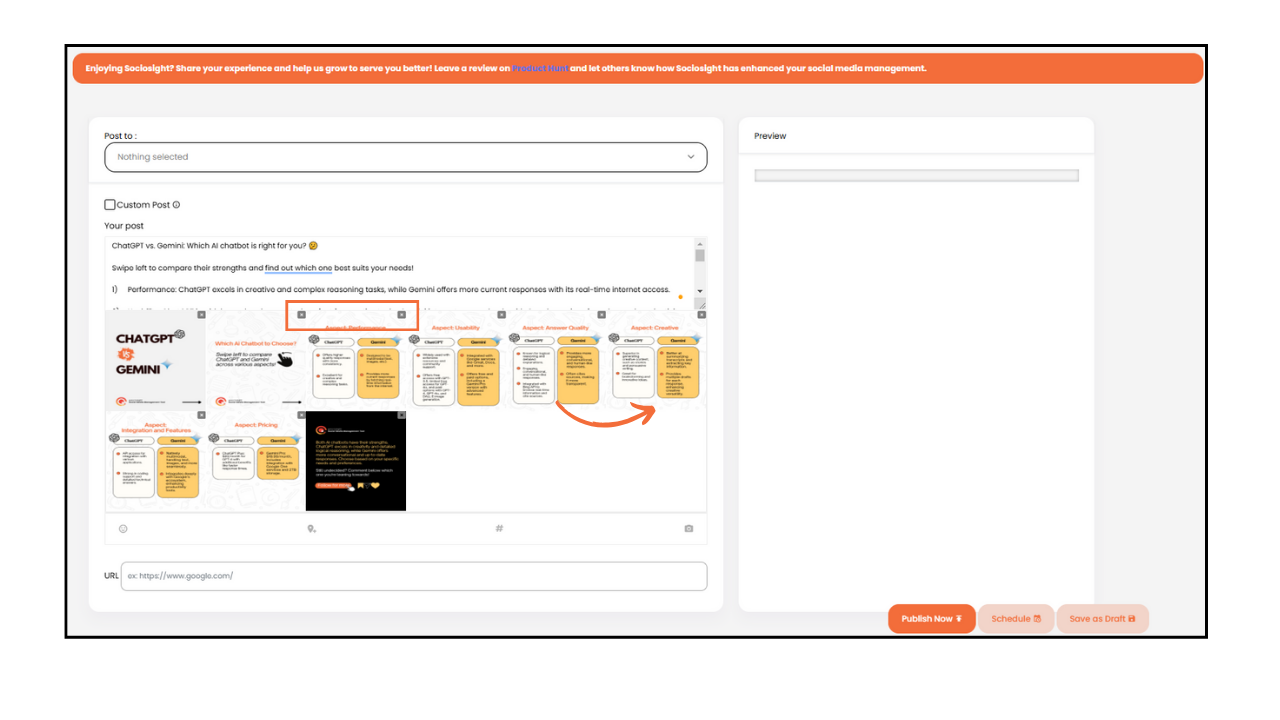Remove the 'Aspect: Creative' image

701,315
